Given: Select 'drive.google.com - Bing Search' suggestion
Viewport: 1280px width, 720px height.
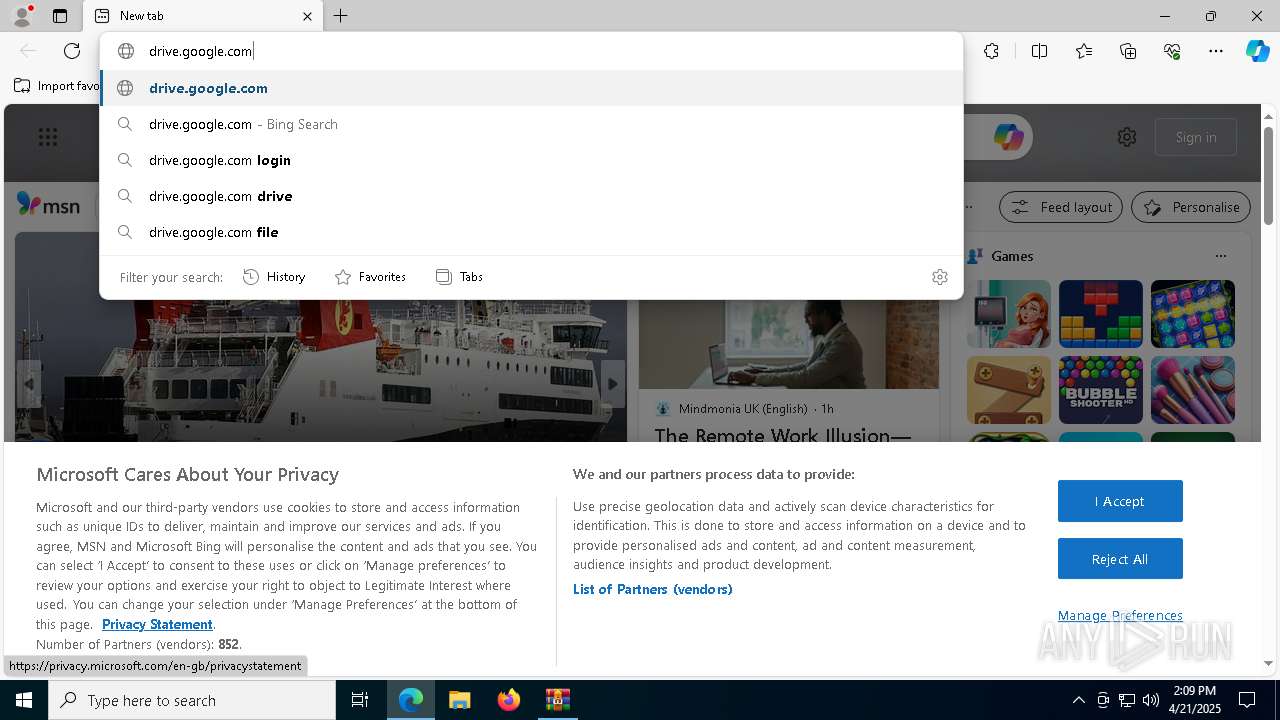Looking at the screenshot, I should point(531,124).
